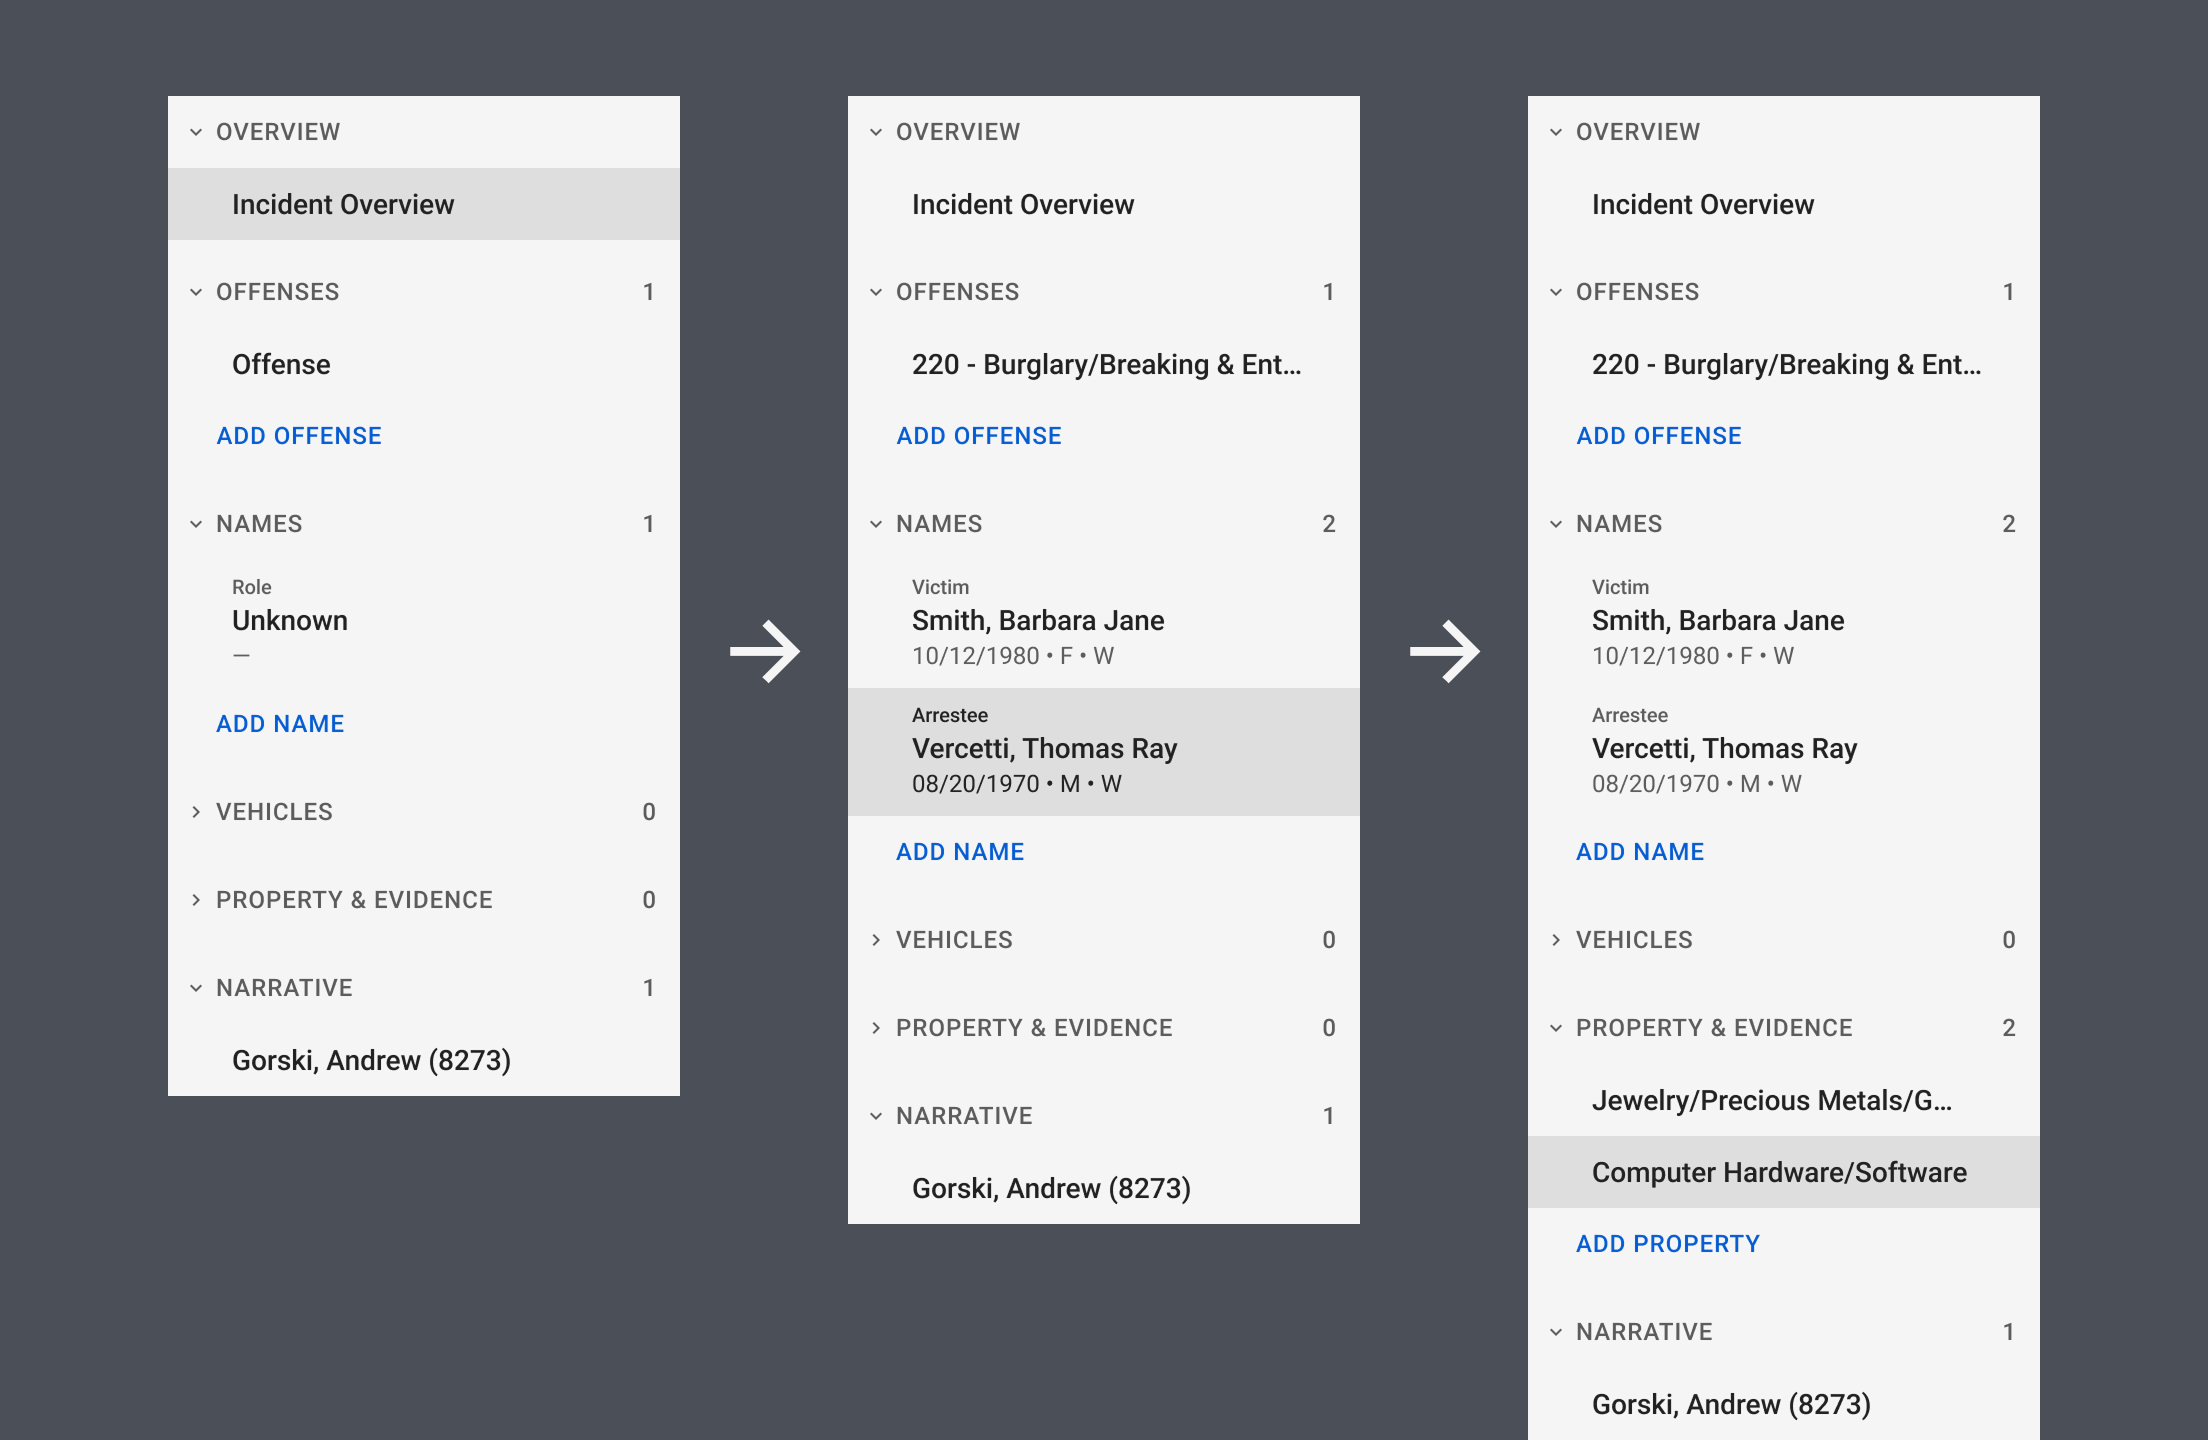Expand PROPERTY & EVIDENCE chevron in middle panel
Image resolution: width=2208 pixels, height=1440 pixels.
876,1028
